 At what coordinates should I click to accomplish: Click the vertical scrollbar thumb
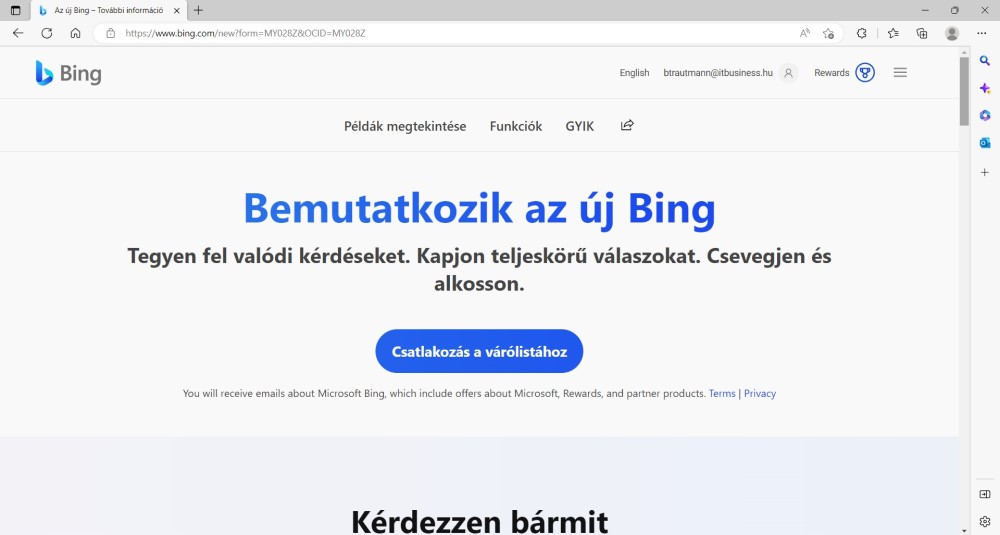964,91
